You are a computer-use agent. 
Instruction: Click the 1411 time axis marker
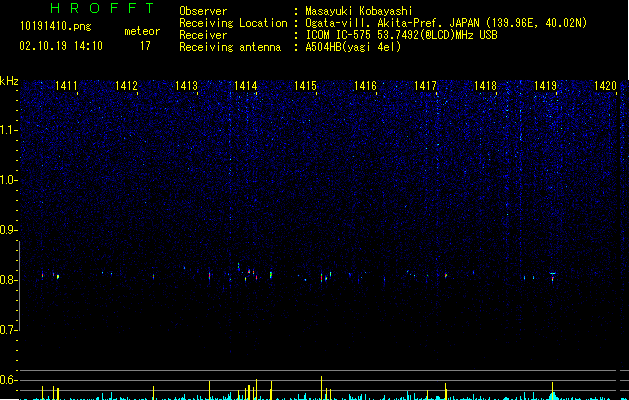66,86
